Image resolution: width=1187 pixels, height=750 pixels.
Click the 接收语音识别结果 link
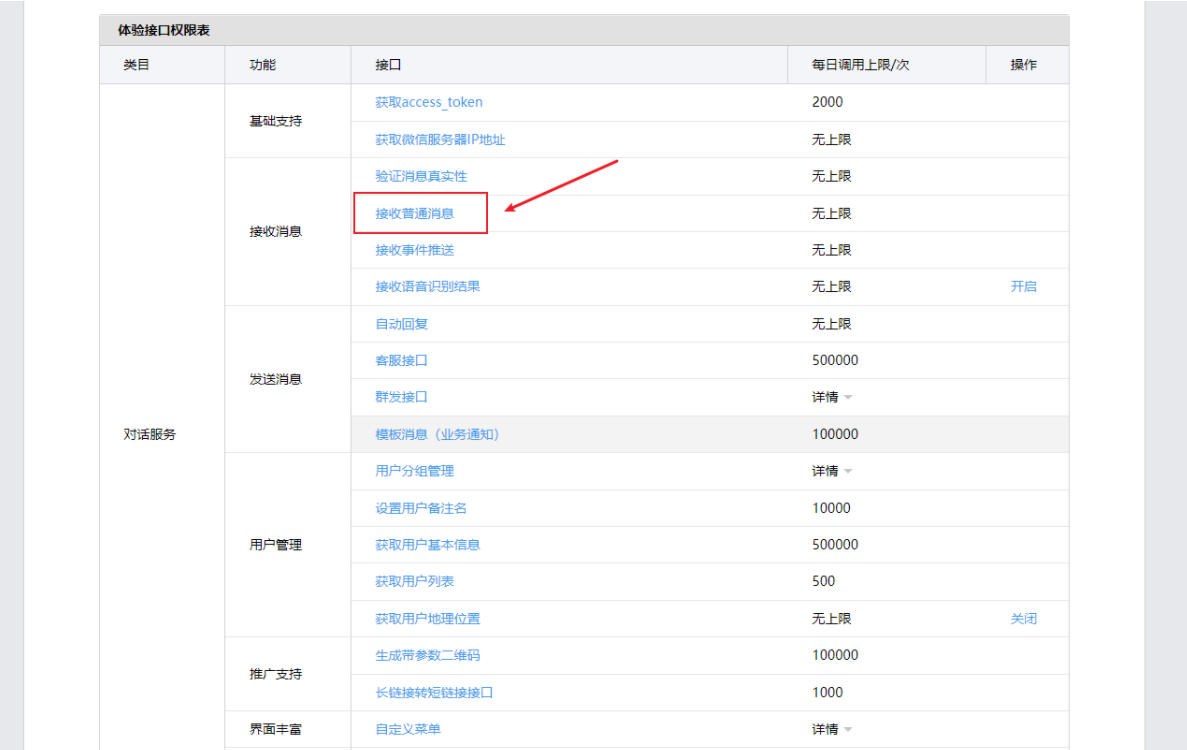pos(427,286)
